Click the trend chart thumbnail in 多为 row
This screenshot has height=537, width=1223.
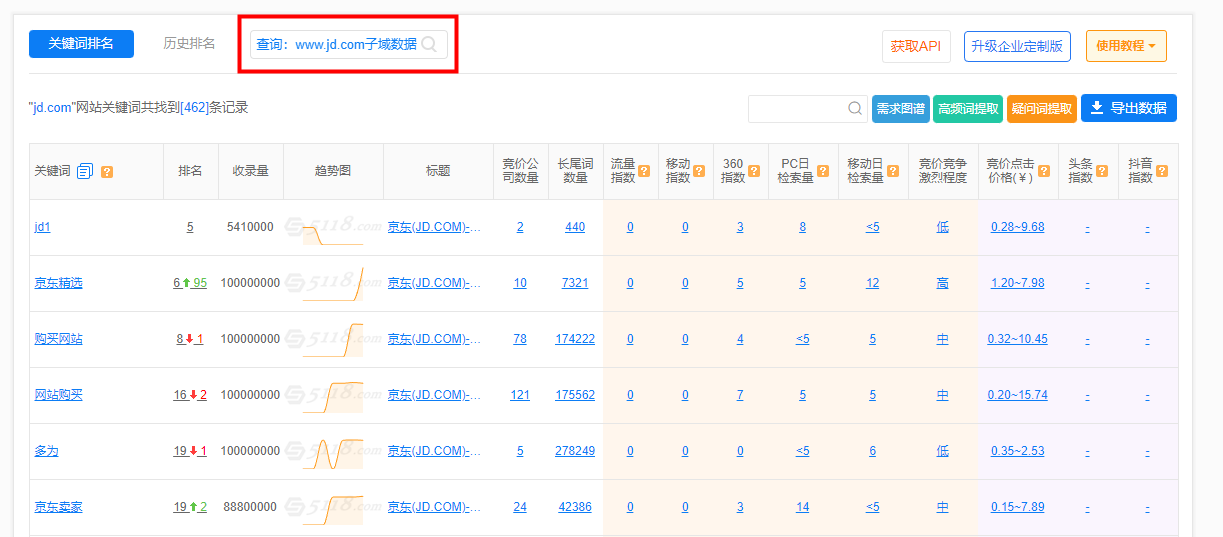pyautogui.click(x=332, y=453)
